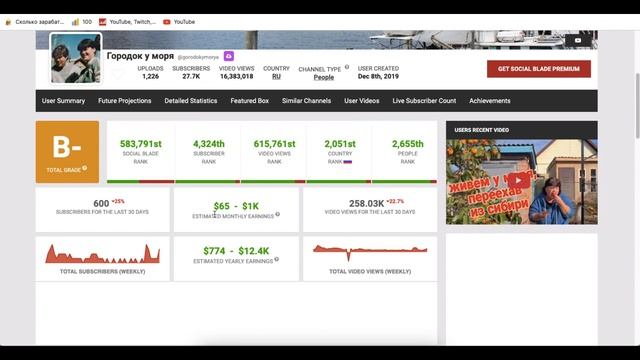Click the 2,655th people rank
The height and width of the screenshot is (360, 640).
pyautogui.click(x=408, y=144)
